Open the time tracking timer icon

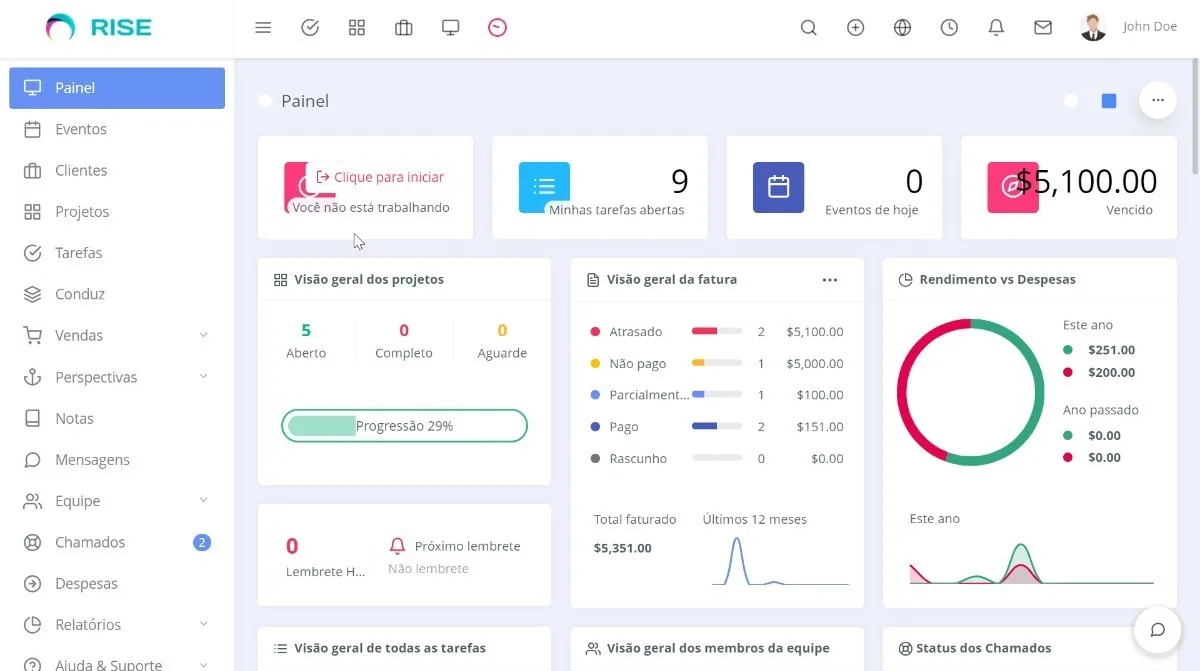point(498,27)
